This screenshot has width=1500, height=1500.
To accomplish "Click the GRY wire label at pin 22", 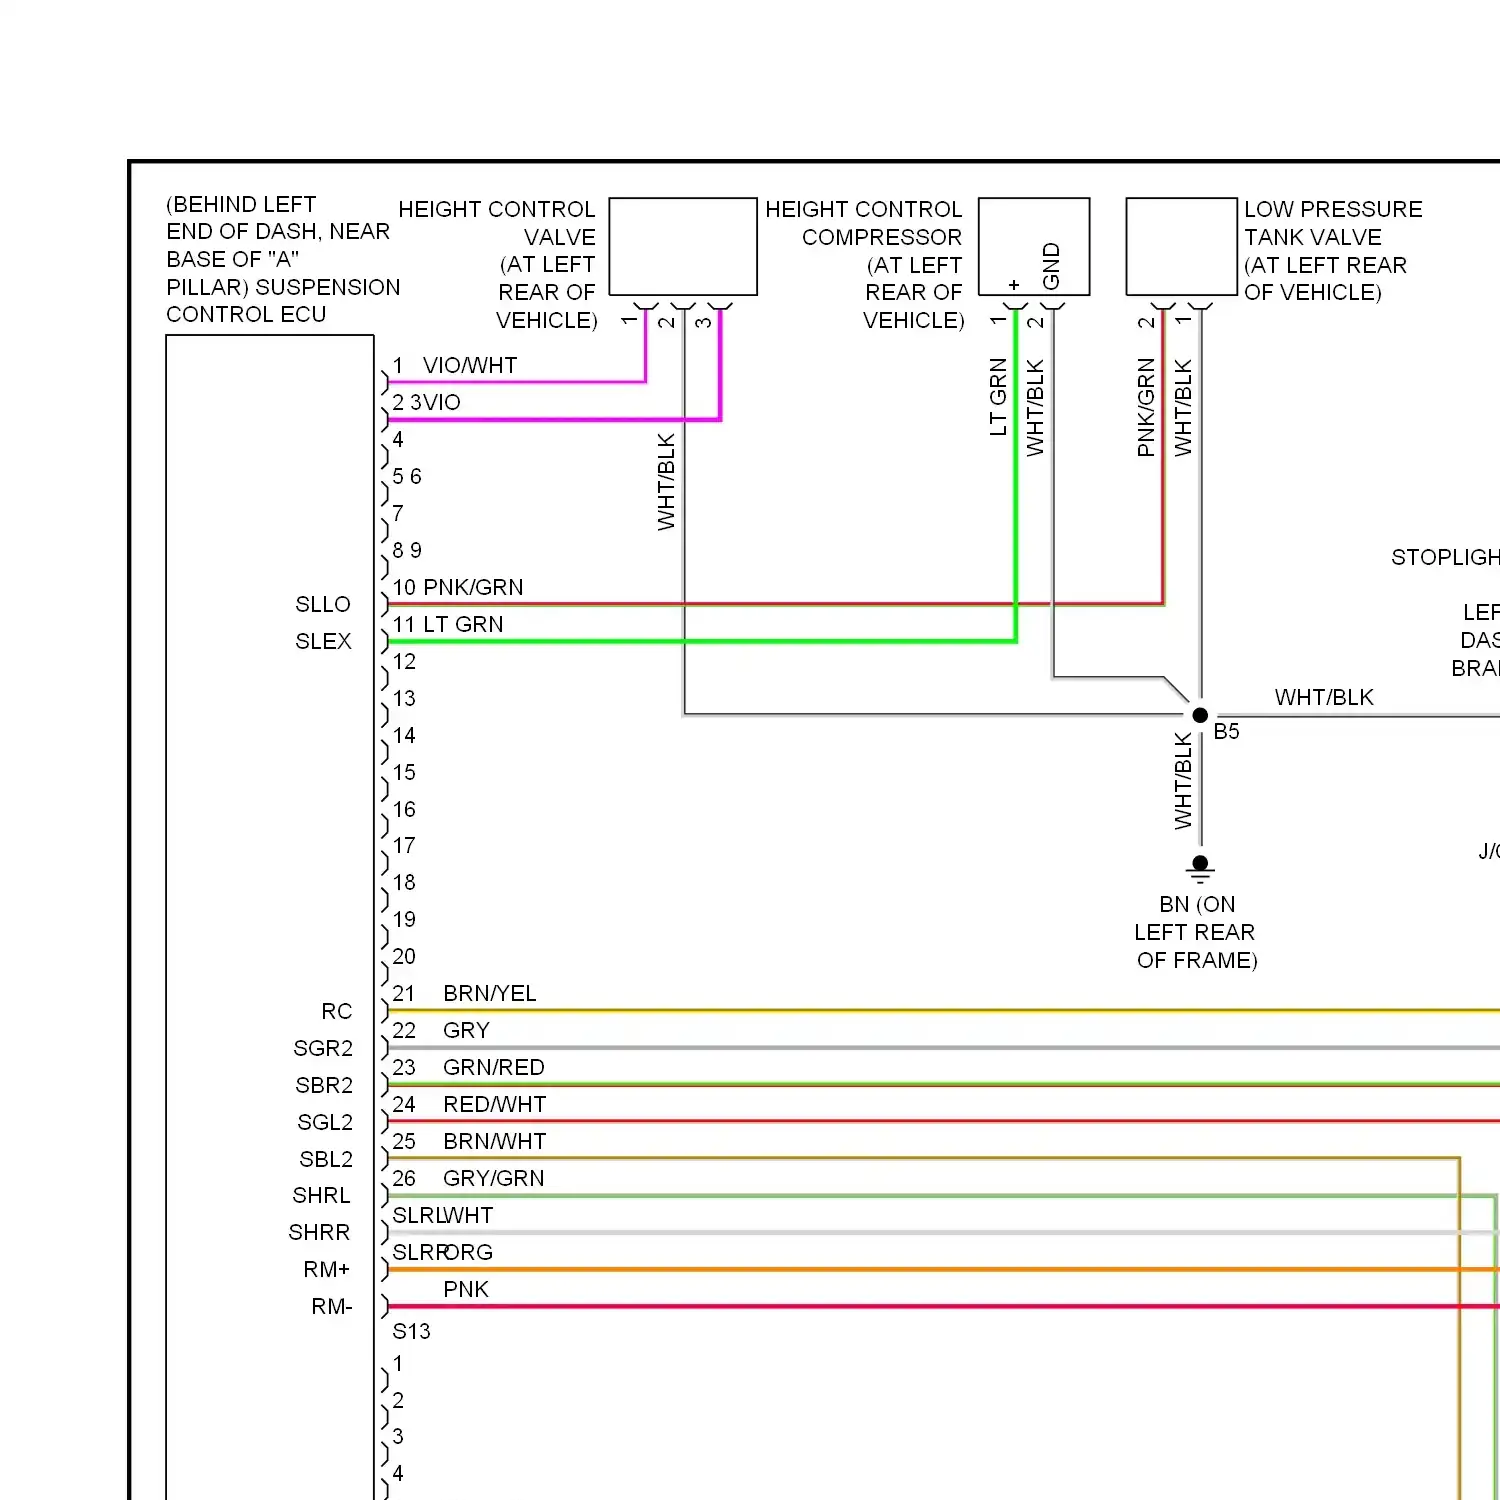I will (x=466, y=1030).
